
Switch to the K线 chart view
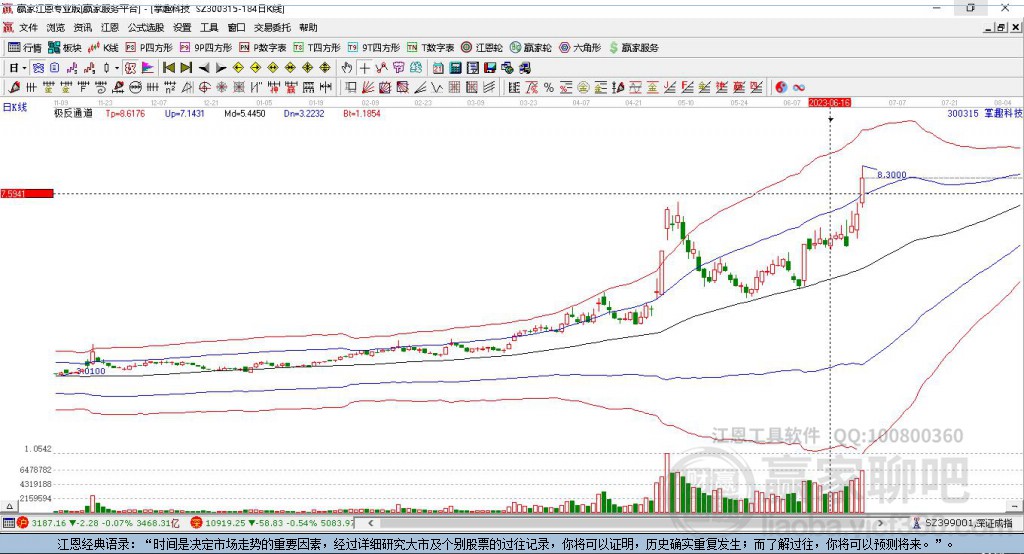104,47
